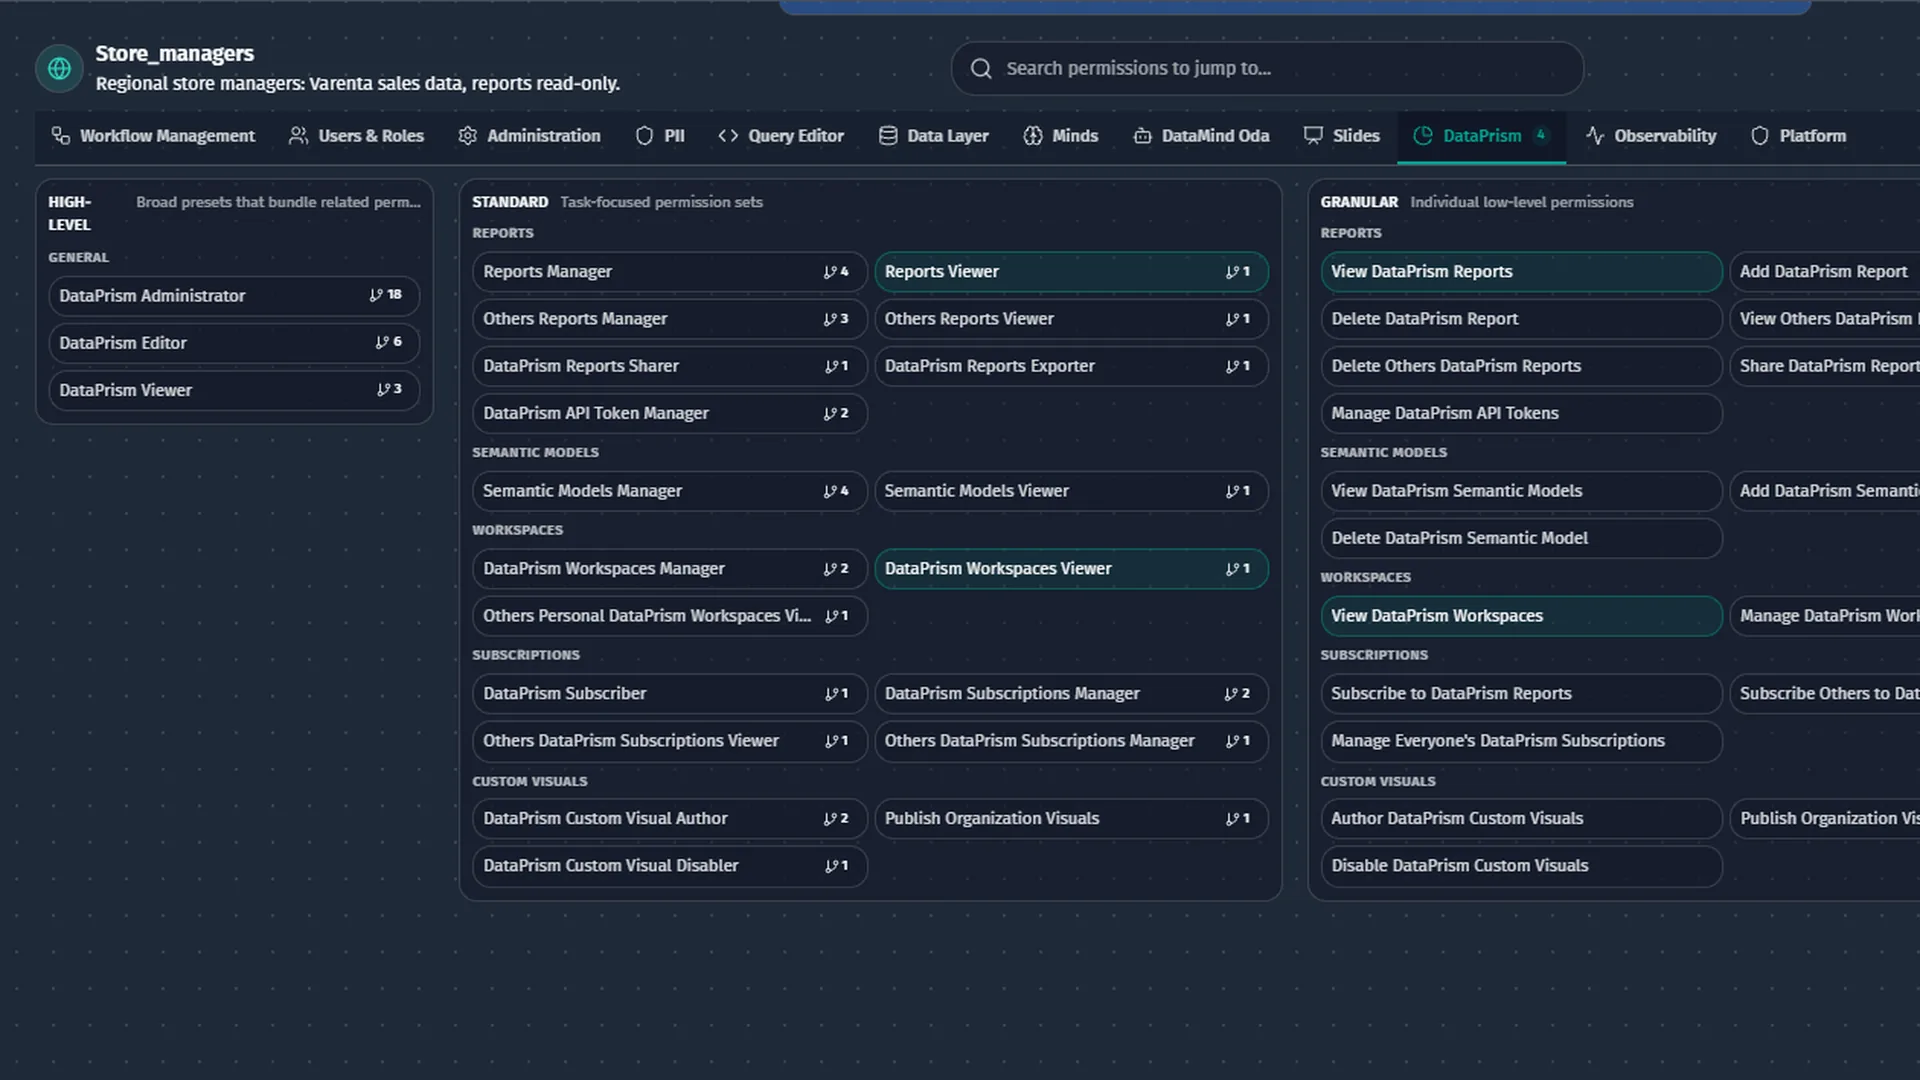Select Publish Organization Visuals standard set
This screenshot has height=1080, width=1920.
click(x=1071, y=819)
